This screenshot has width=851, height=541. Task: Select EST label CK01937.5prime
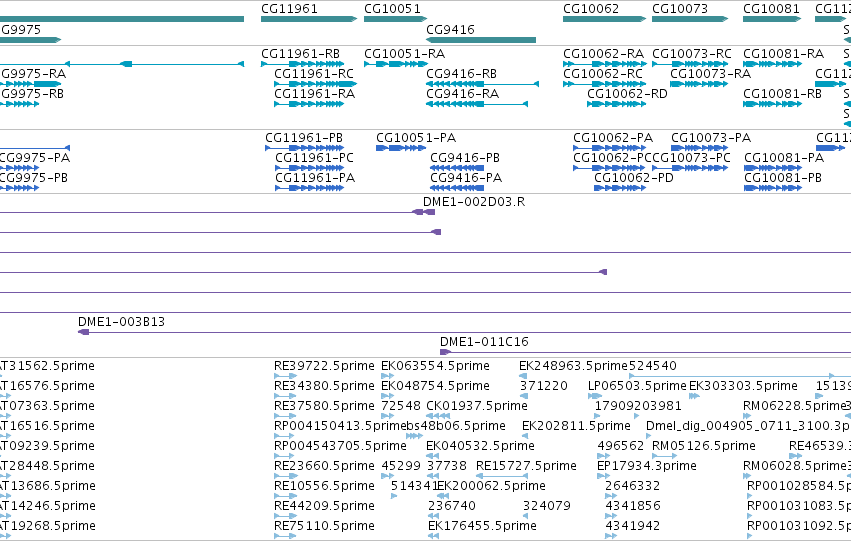pos(477,406)
